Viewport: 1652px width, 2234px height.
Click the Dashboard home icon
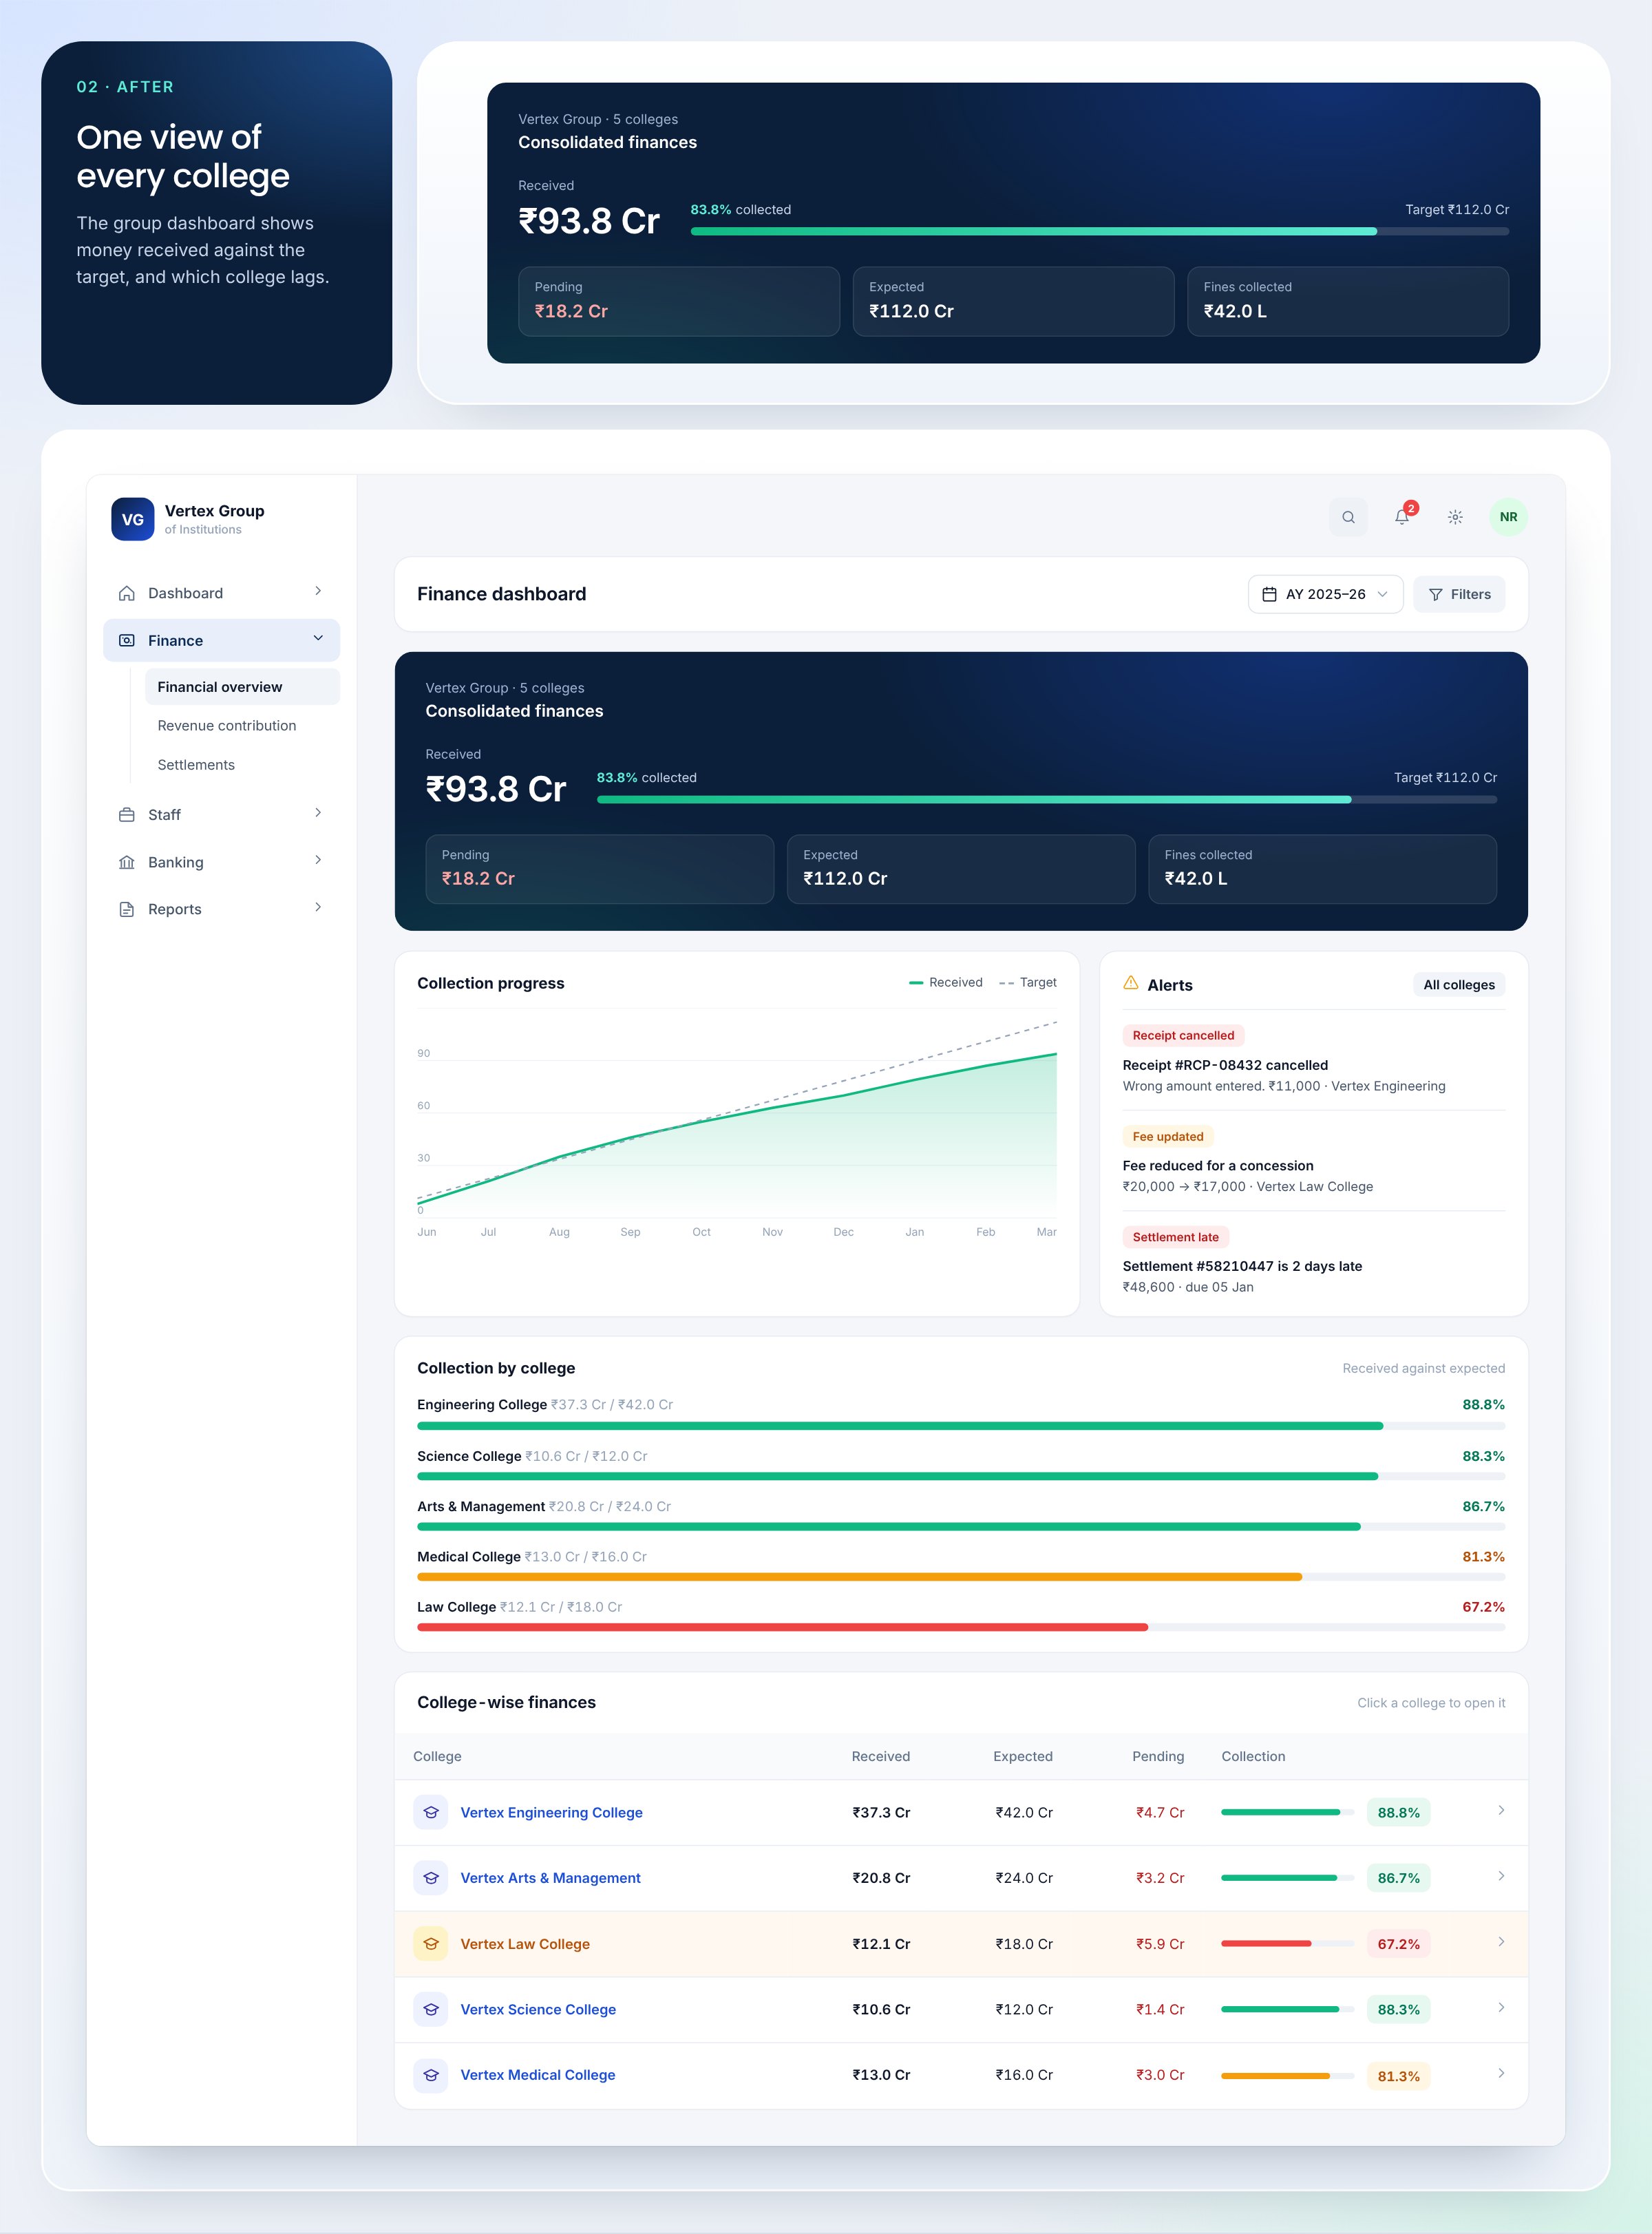click(x=127, y=593)
